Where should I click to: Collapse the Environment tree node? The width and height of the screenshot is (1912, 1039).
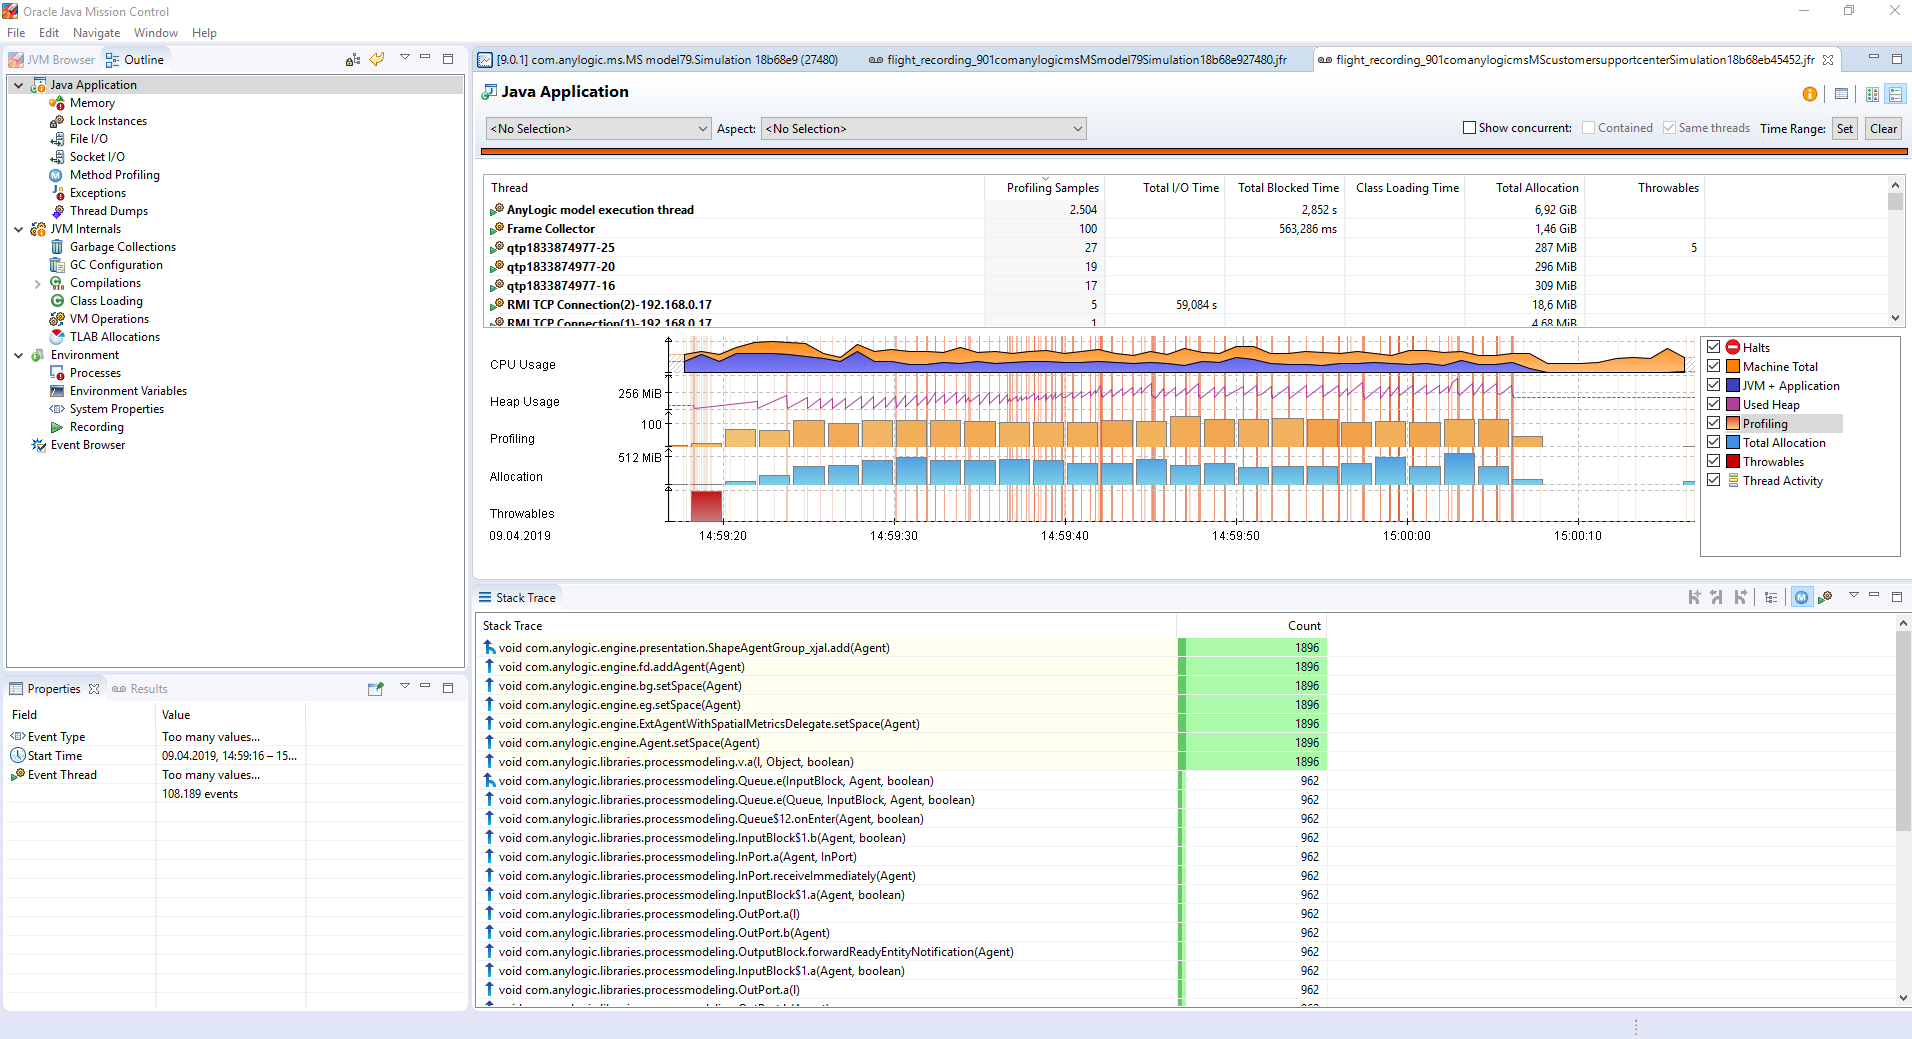pyautogui.click(x=19, y=355)
